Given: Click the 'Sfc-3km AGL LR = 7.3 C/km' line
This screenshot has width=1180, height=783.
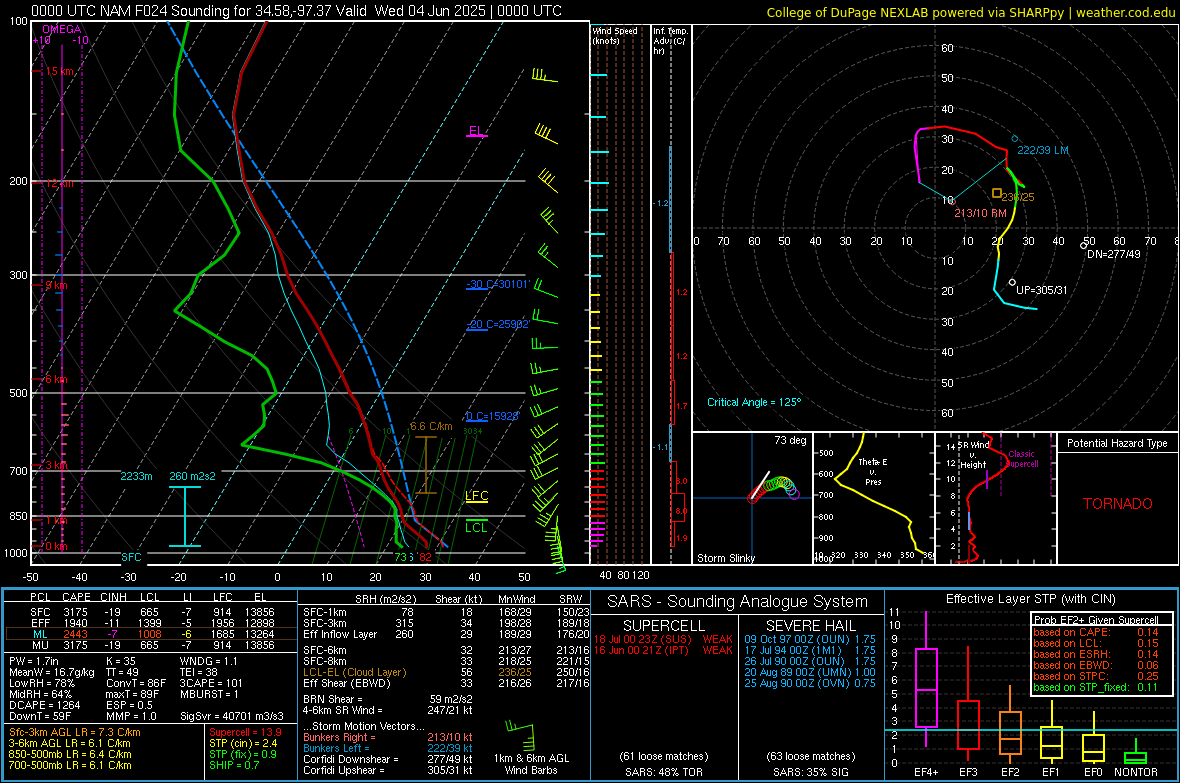Looking at the screenshot, I should [75, 733].
